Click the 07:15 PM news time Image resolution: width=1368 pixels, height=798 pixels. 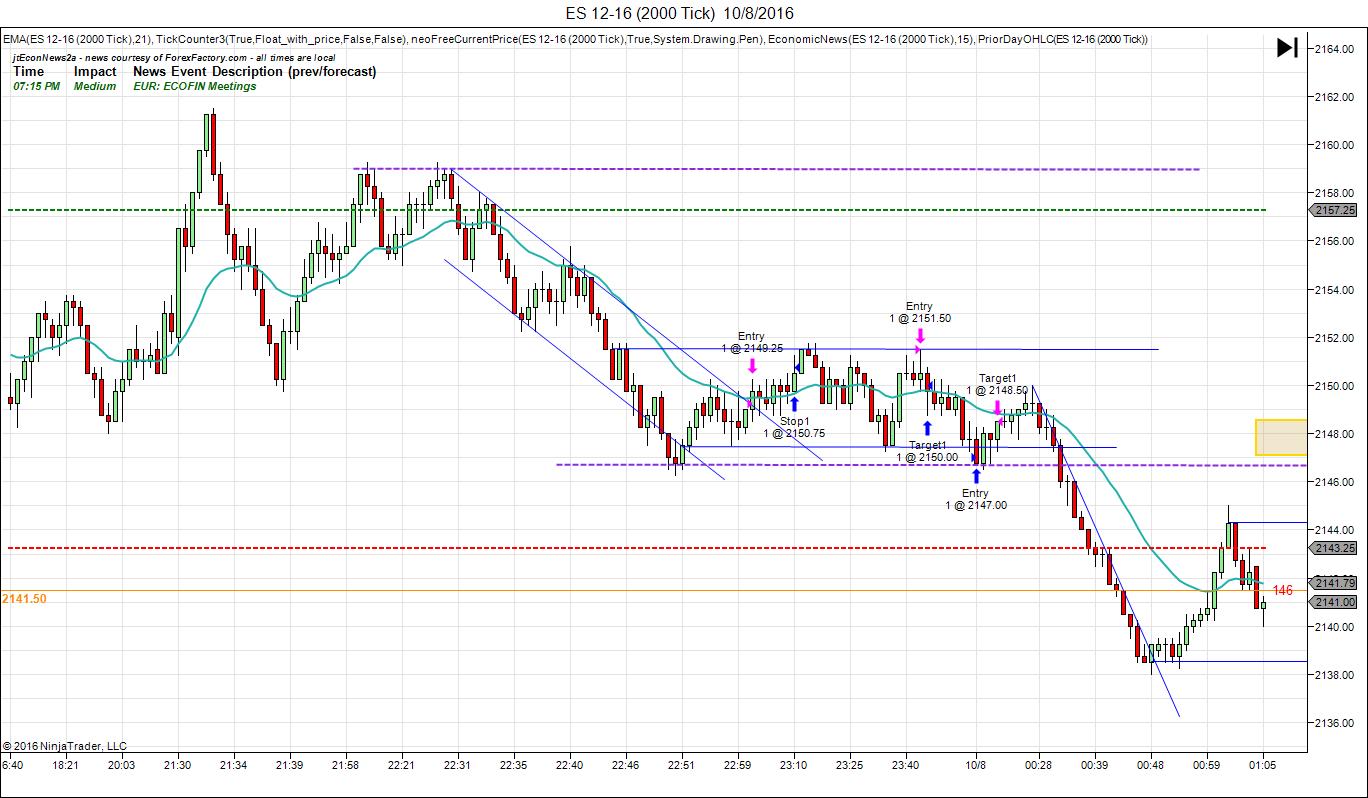click(x=36, y=86)
